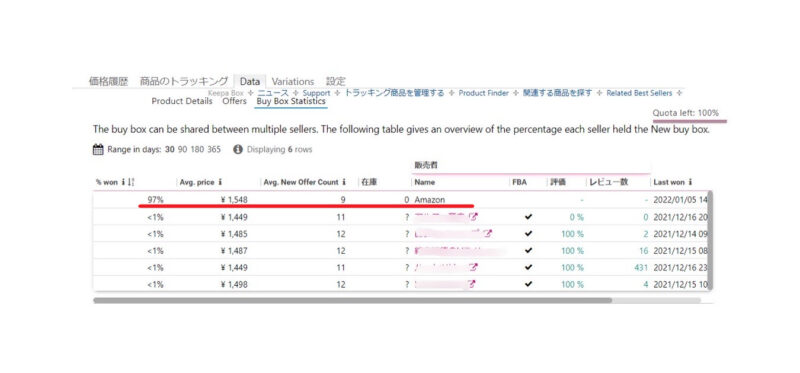
Task: Open external link icon for seller with 431 reviews
Action: pos(472,267)
